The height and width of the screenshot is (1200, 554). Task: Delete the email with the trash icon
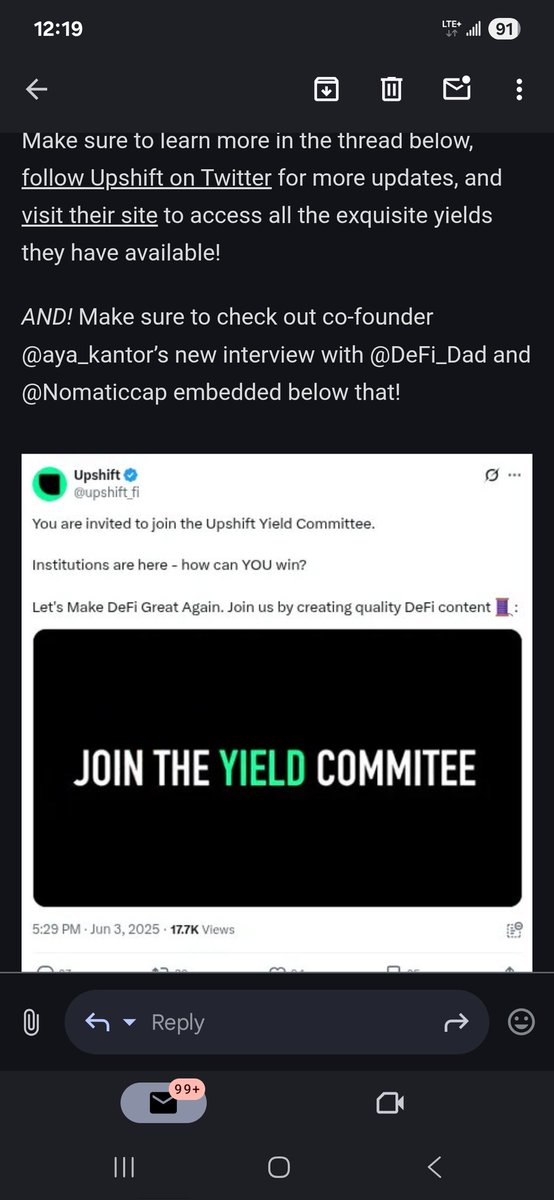click(391, 90)
